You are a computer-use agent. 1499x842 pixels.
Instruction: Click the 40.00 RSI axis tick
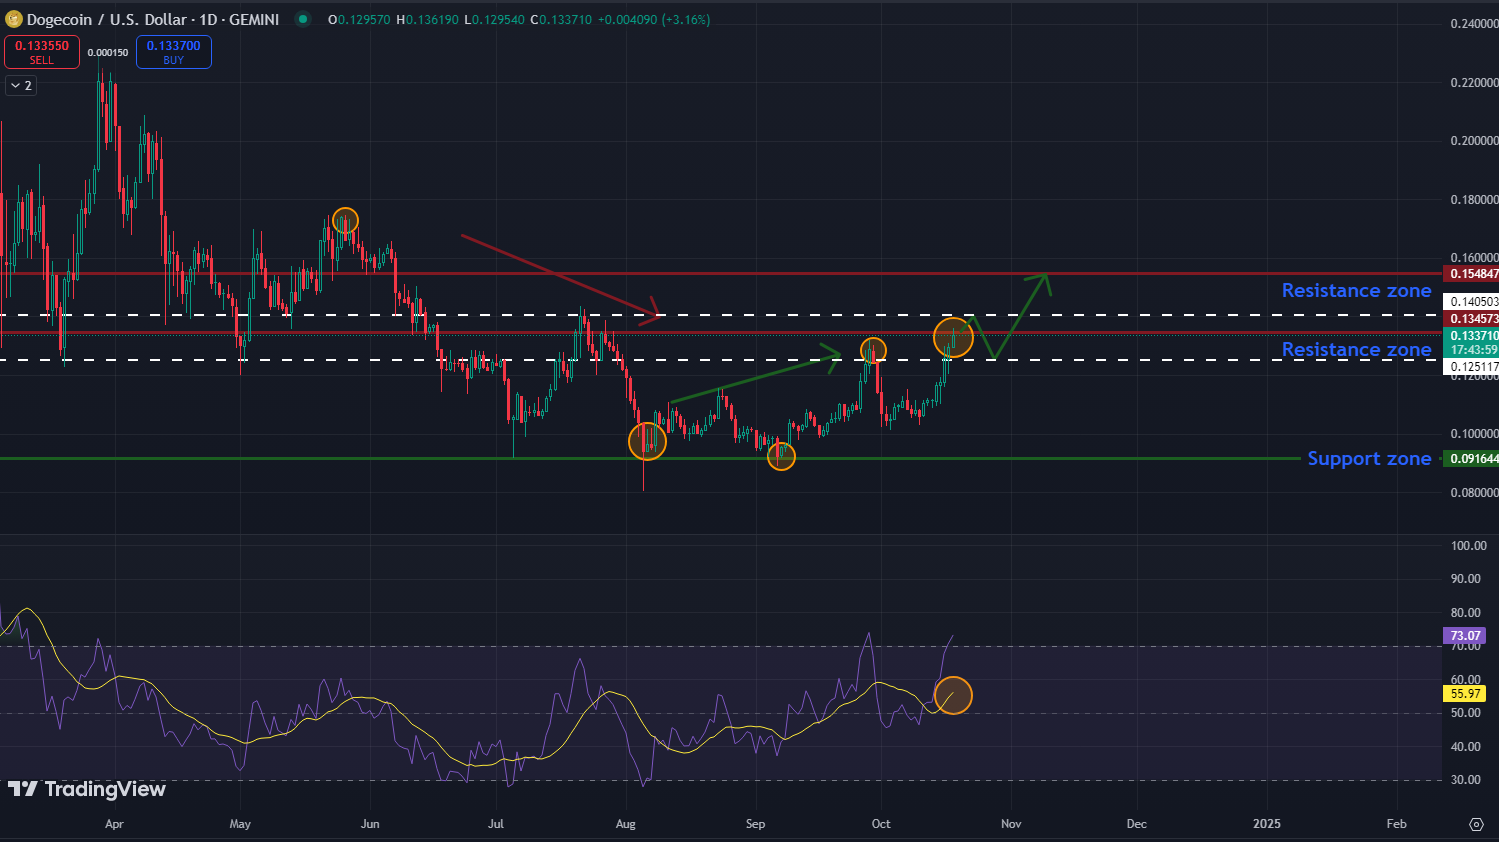pos(1466,747)
